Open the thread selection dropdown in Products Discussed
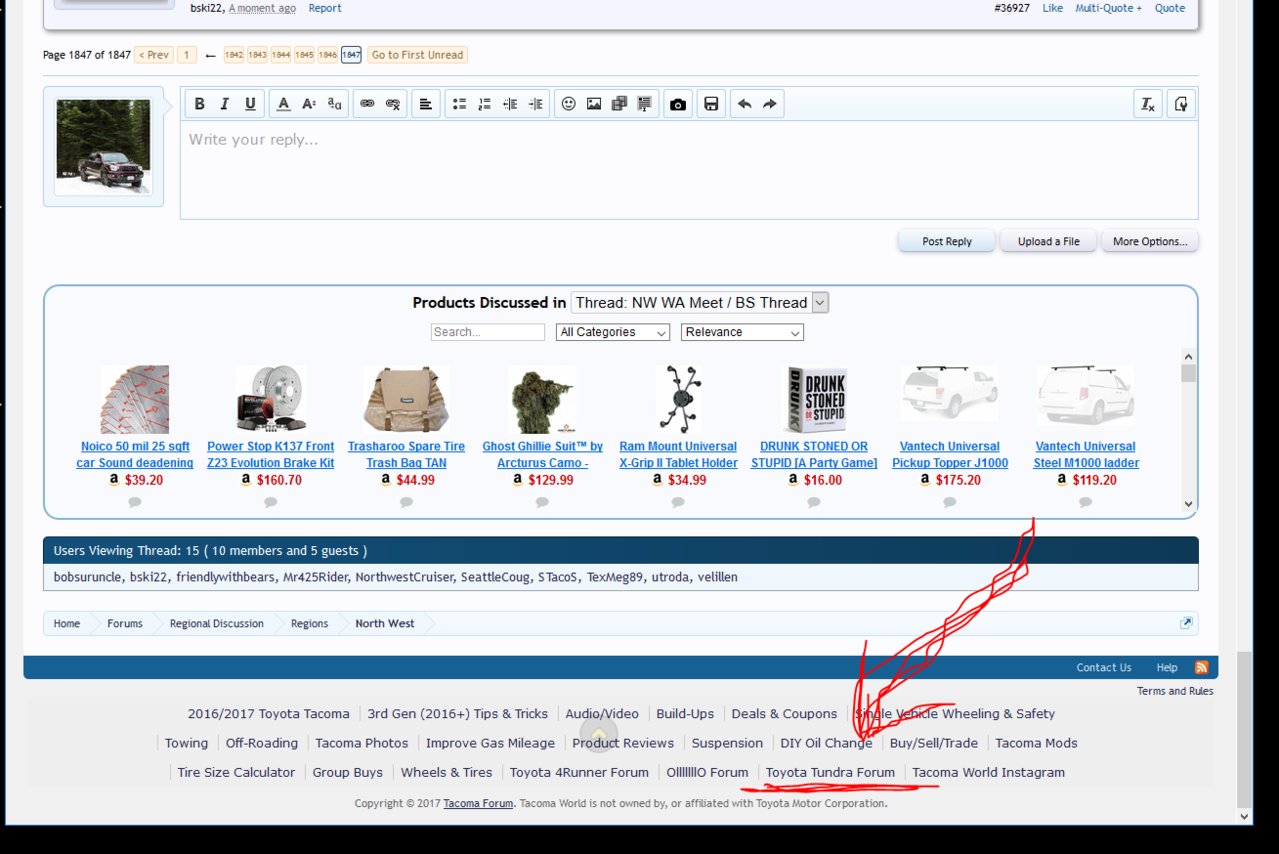The height and width of the screenshot is (854, 1279). point(700,302)
